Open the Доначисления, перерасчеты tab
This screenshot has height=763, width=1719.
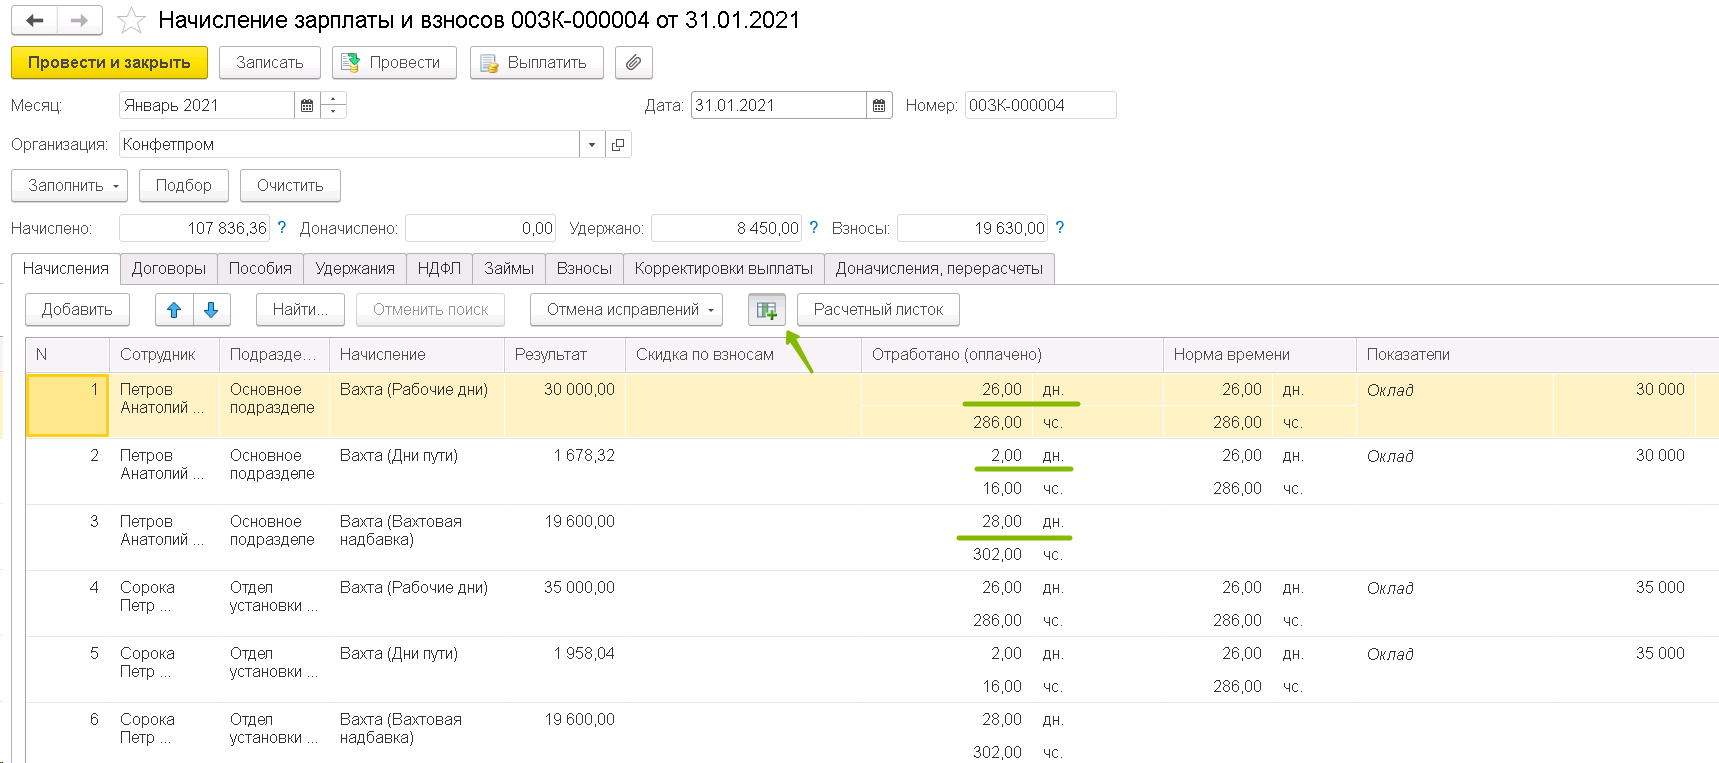939,268
